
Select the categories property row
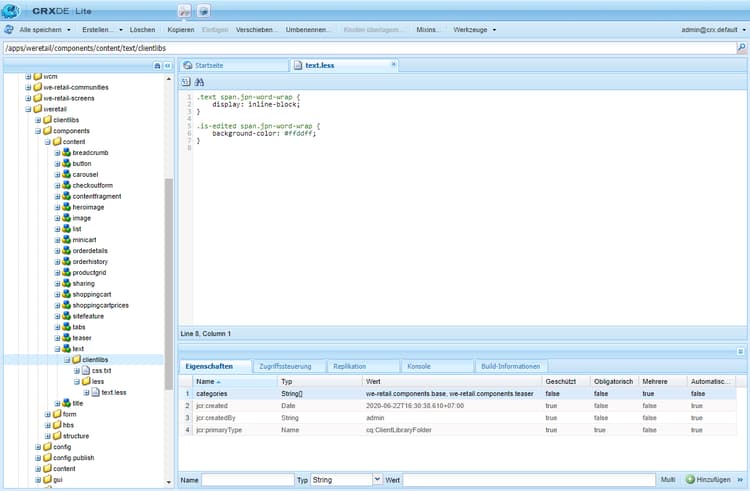(x=458, y=393)
